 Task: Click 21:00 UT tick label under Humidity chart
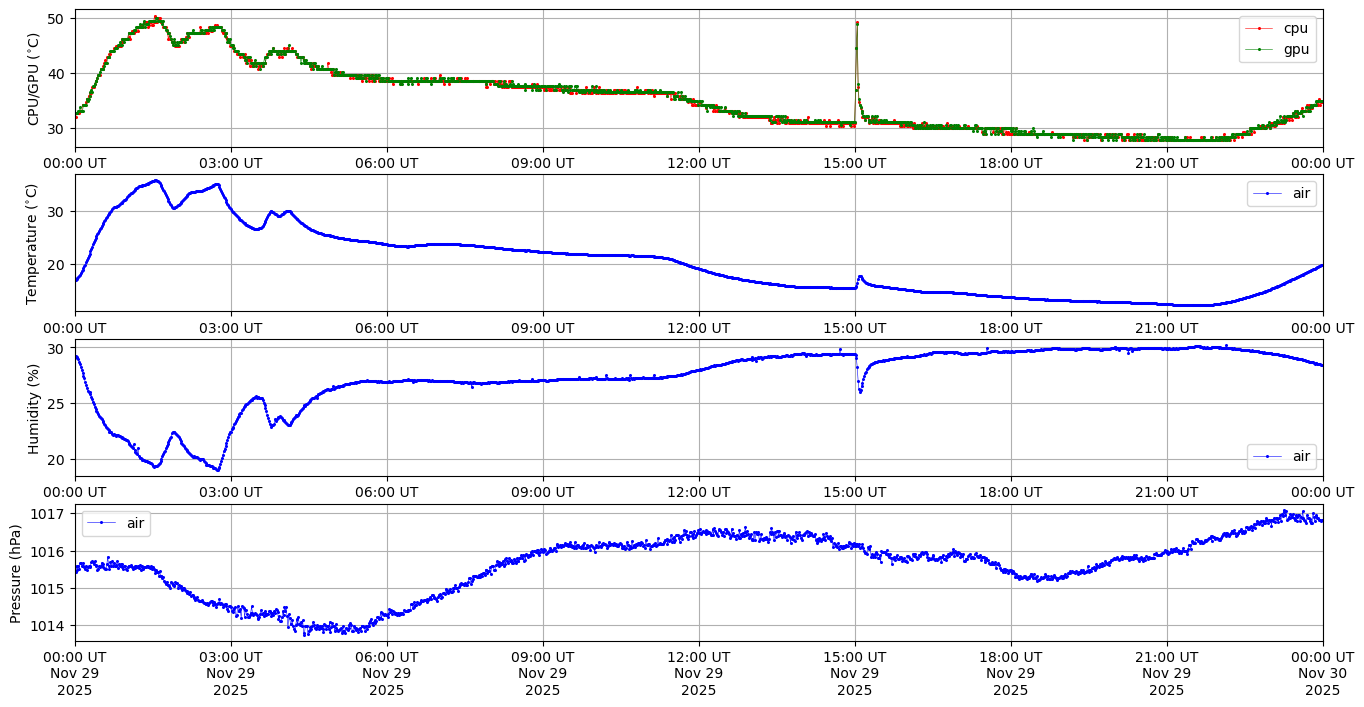[1166, 492]
